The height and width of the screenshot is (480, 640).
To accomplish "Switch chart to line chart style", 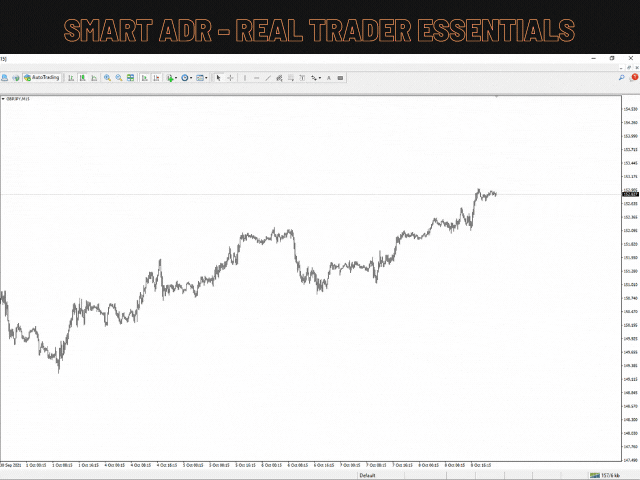I will pos(94,78).
